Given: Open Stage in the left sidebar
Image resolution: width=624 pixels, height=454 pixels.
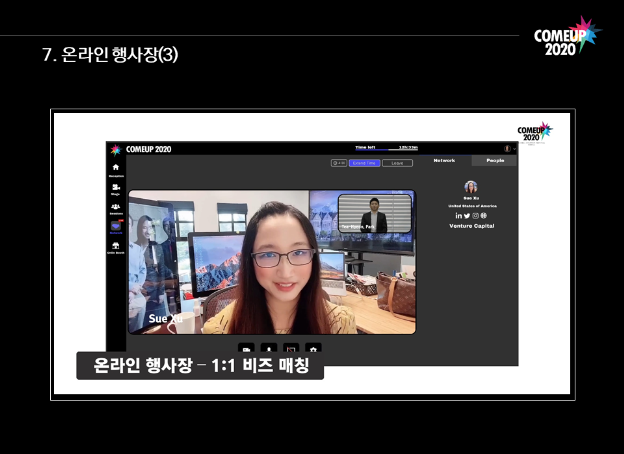Looking at the screenshot, I should pos(116,188).
